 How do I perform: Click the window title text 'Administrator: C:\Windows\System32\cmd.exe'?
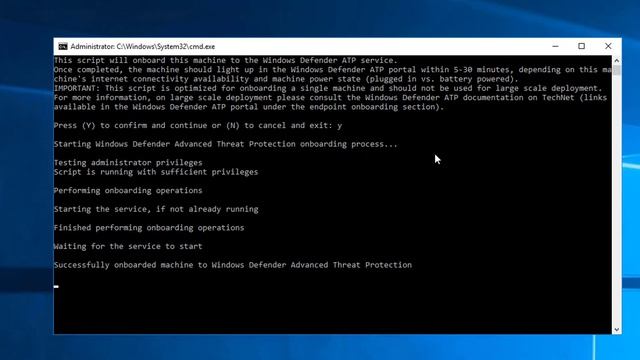pos(142,47)
